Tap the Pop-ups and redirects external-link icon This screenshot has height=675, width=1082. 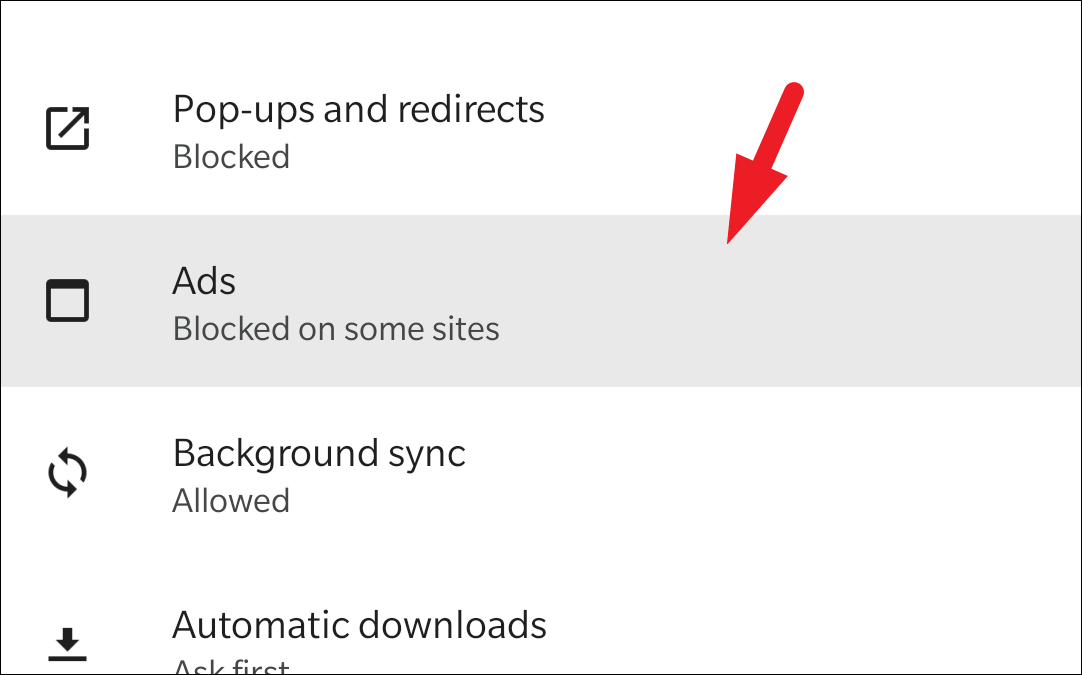pyautogui.click(x=68, y=128)
